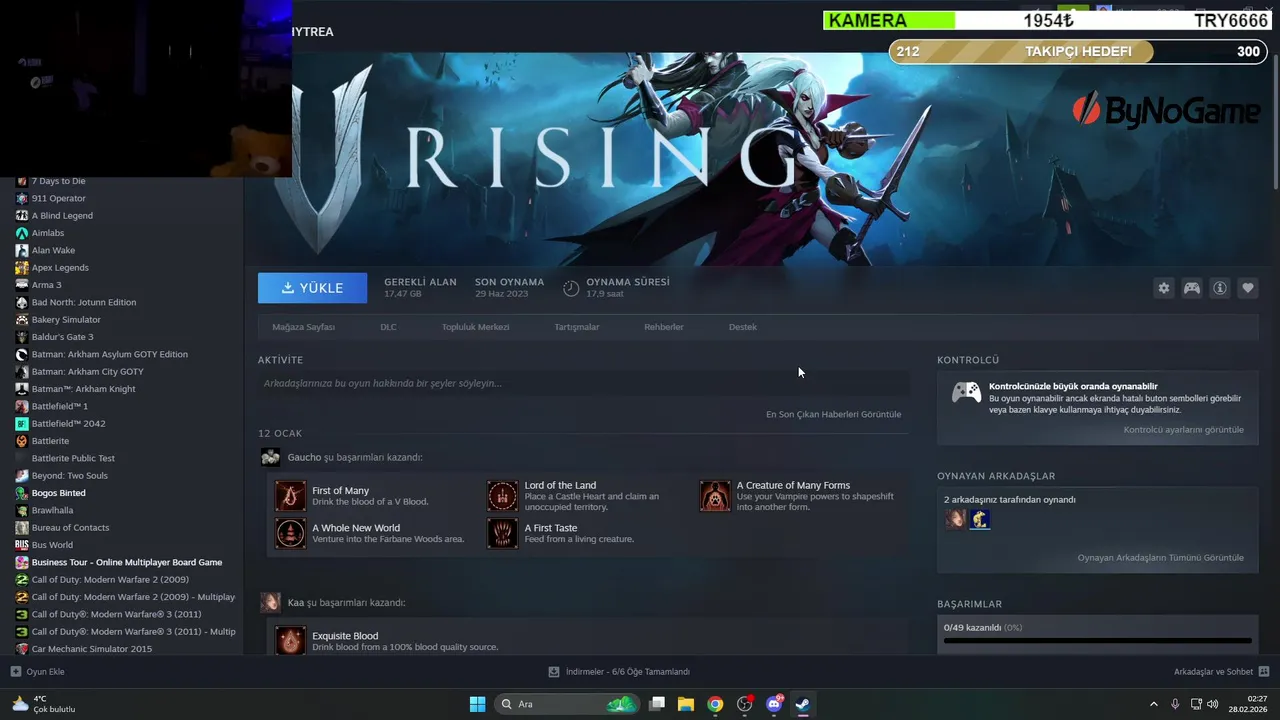1280x720 pixels.
Task: Click the Brawlhalla game icon
Action: point(22,510)
